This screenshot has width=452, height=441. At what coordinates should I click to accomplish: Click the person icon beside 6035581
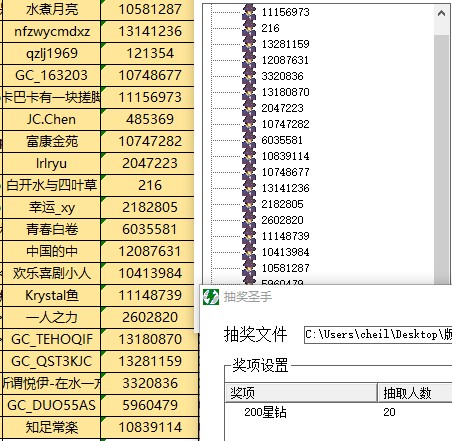pos(249,140)
